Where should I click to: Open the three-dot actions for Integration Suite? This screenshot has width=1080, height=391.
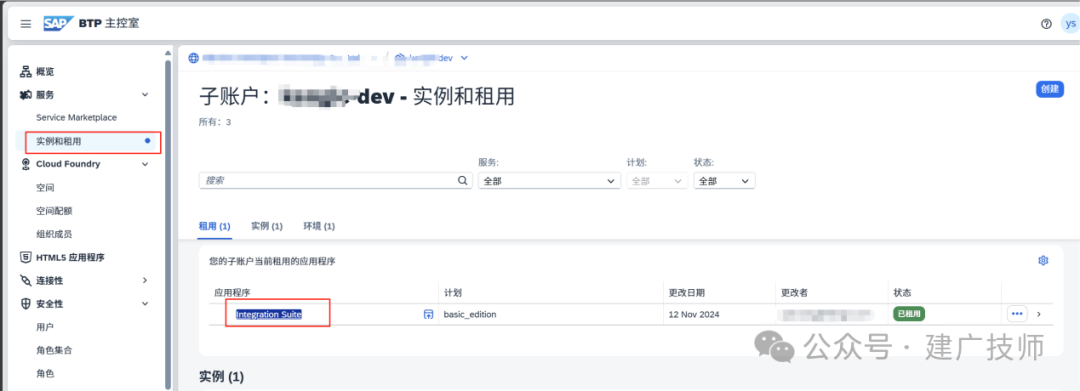point(1017,314)
